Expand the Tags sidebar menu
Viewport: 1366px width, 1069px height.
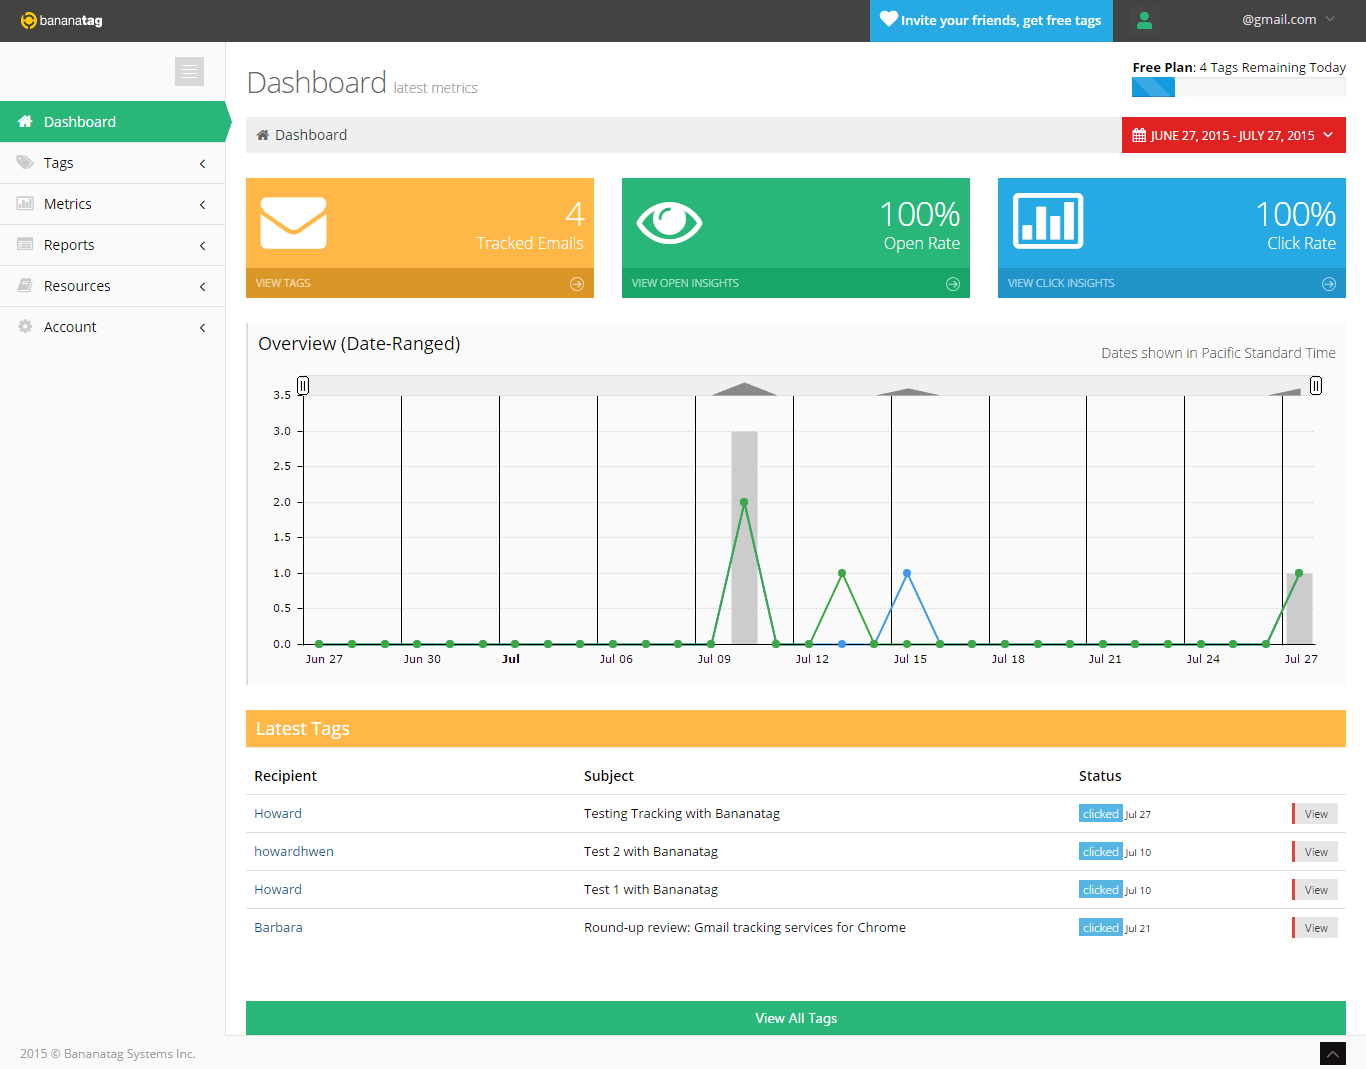tap(112, 163)
